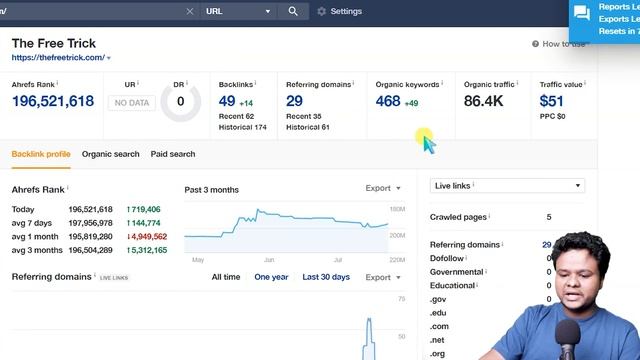Click Ahrefs Rank value 196,521,618
Viewport: 640px width, 360px height.
pos(53,101)
